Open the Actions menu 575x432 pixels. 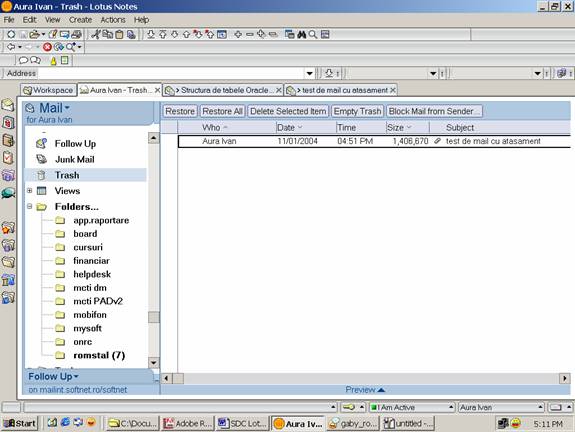pos(113,20)
